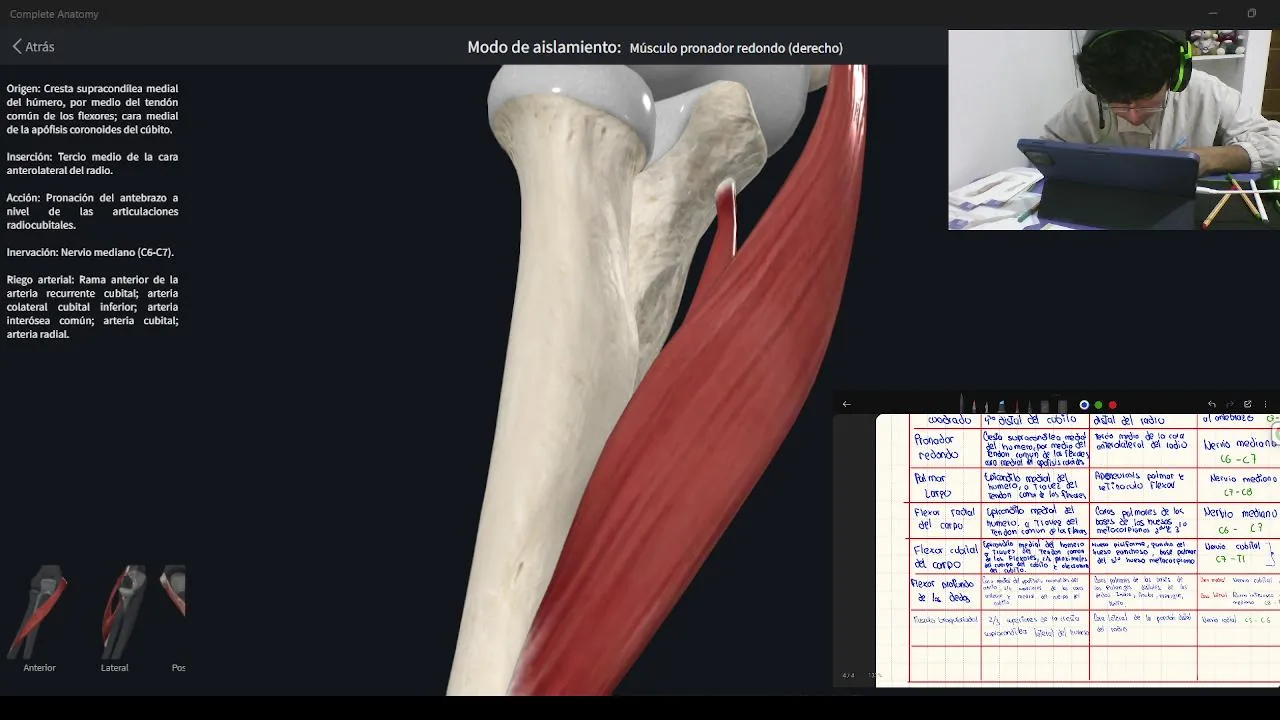
Task: Click the 'Acción:' paragraph in the info panel
Action: [92, 211]
